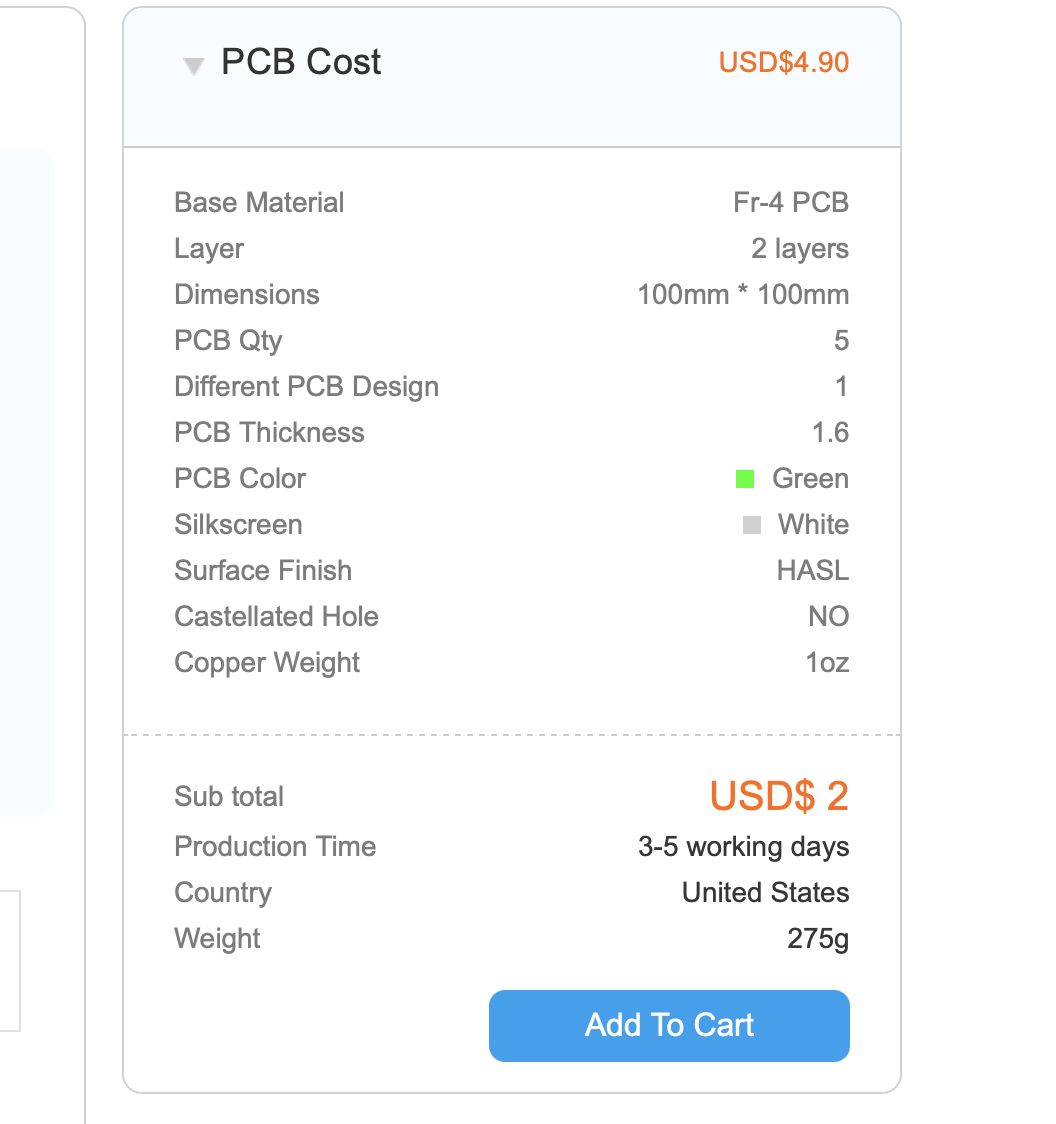Image resolution: width=1056 pixels, height=1124 pixels.
Task: Click the 100mm * 100mm dimensions value
Action: pos(743,295)
